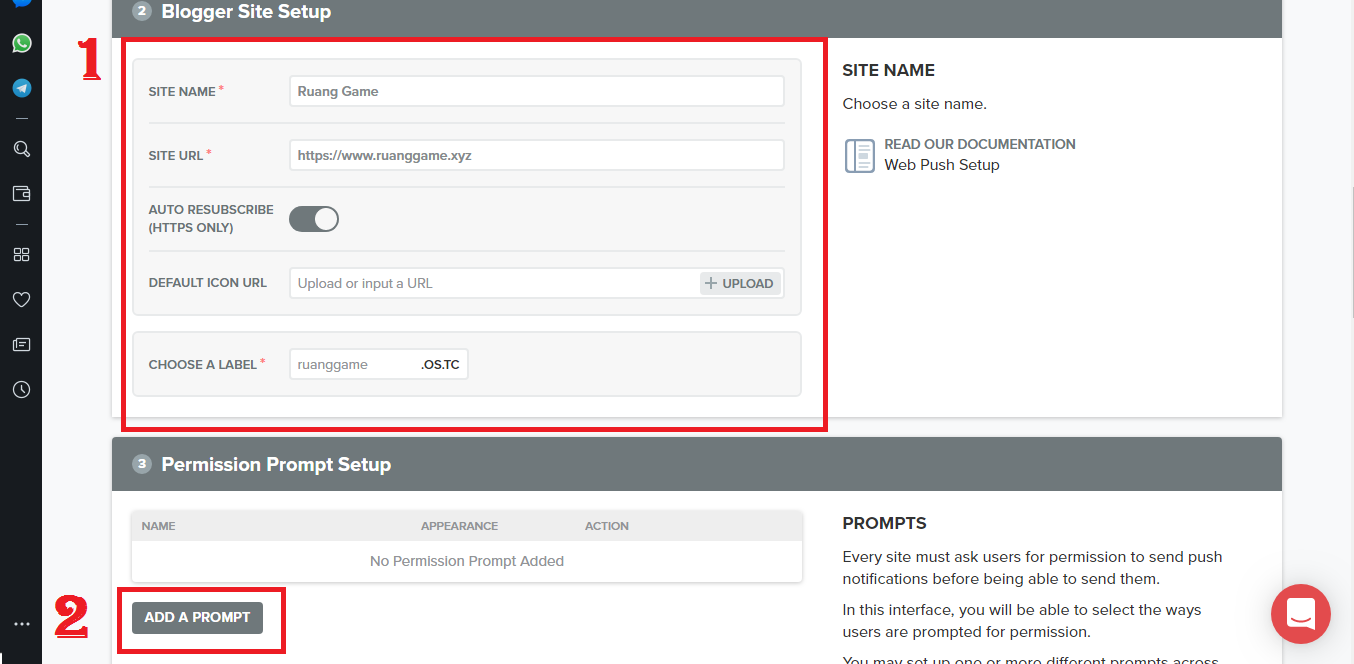Open the history clock icon
This screenshot has height=664, width=1354.
[x=21, y=389]
